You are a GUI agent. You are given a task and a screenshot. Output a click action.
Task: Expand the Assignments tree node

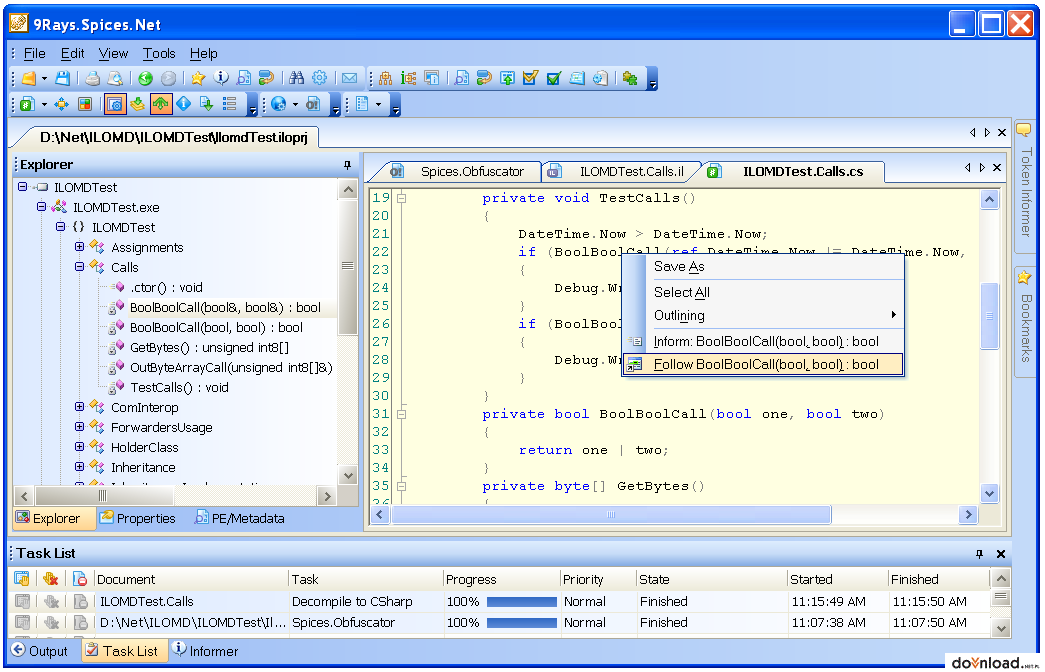pos(79,247)
